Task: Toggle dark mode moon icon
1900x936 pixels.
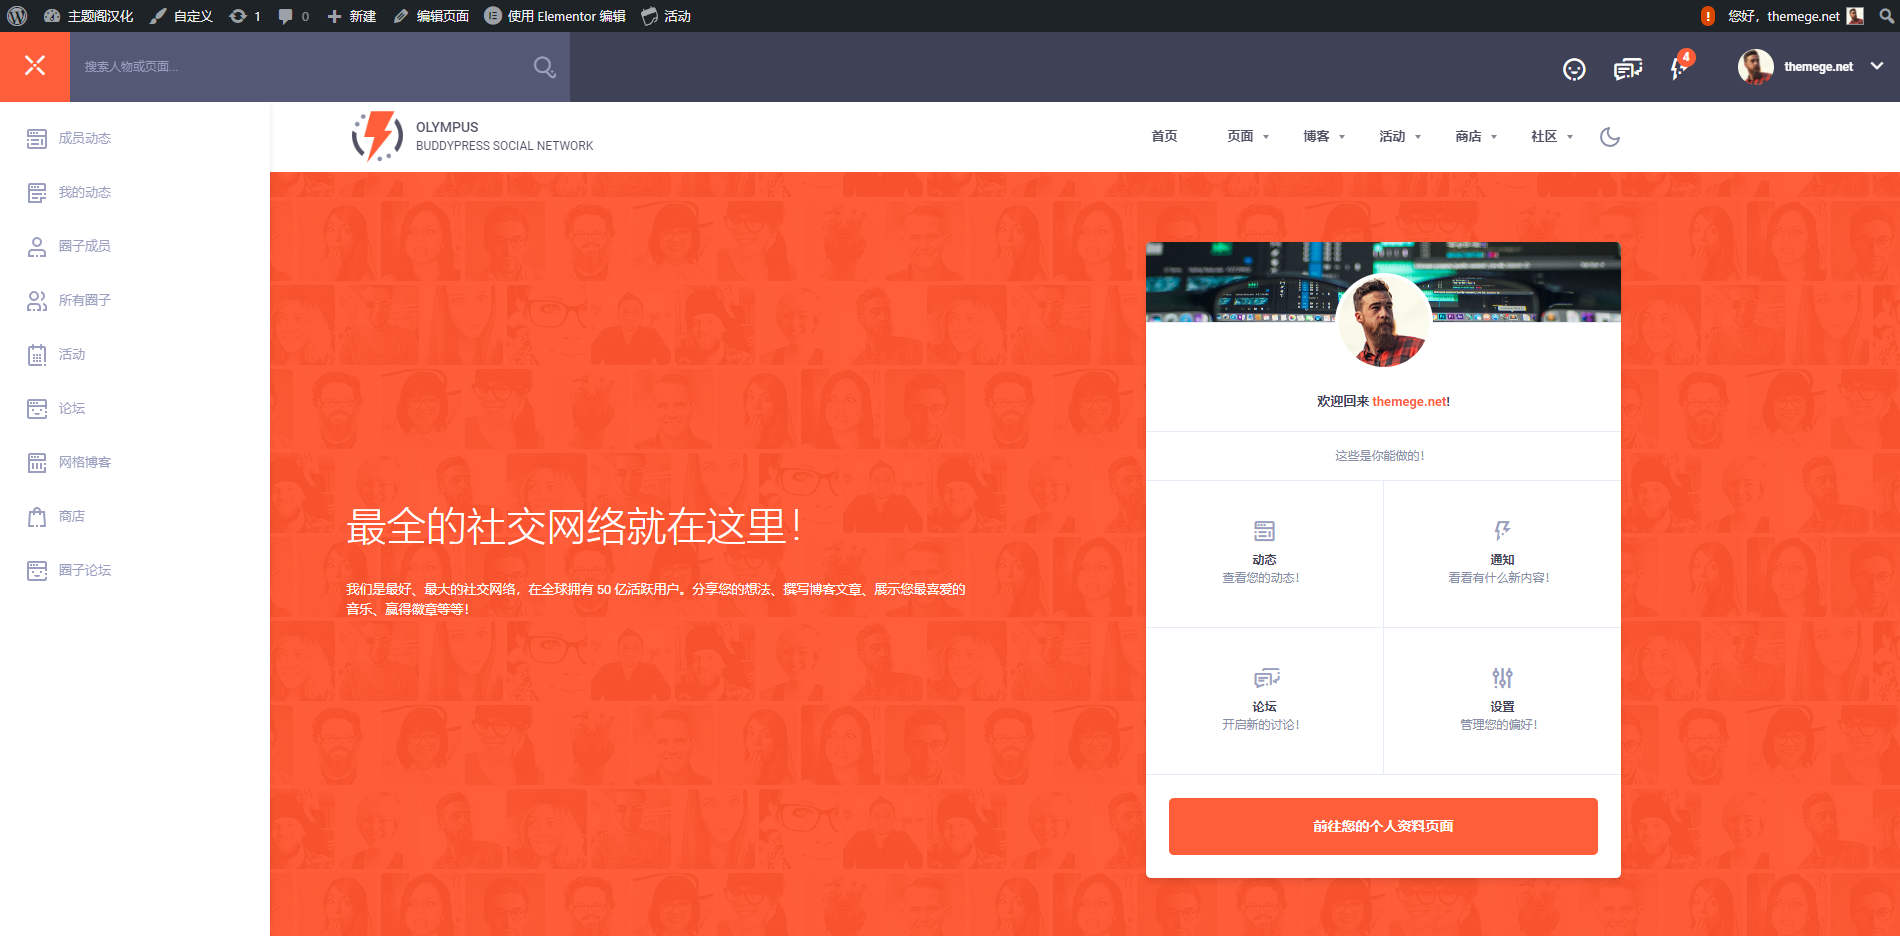Action: pos(1610,137)
